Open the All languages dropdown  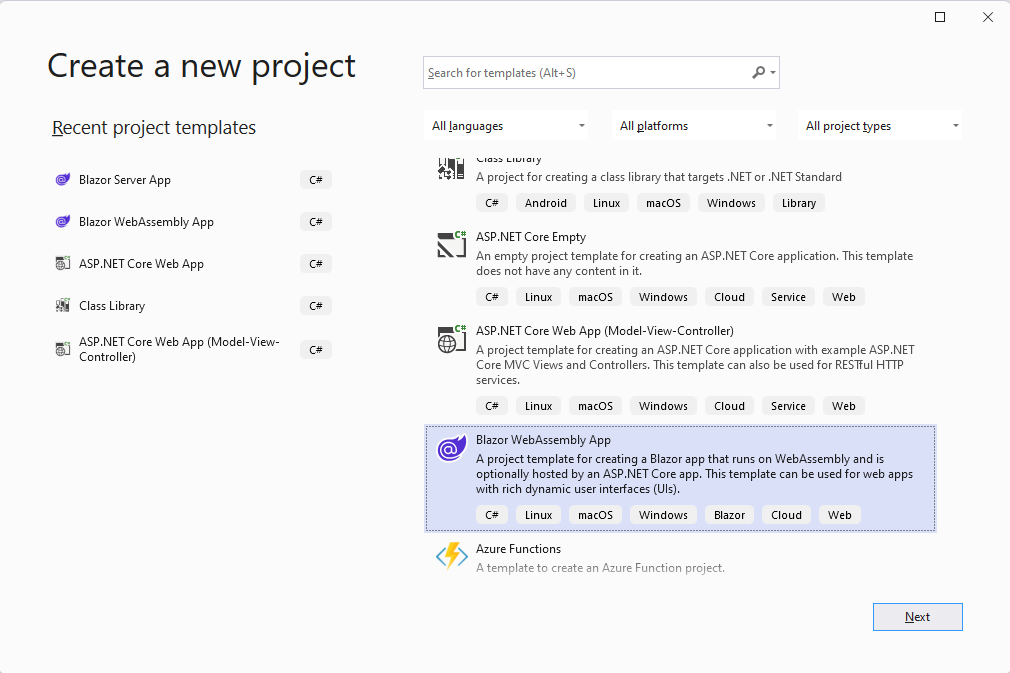pos(508,126)
